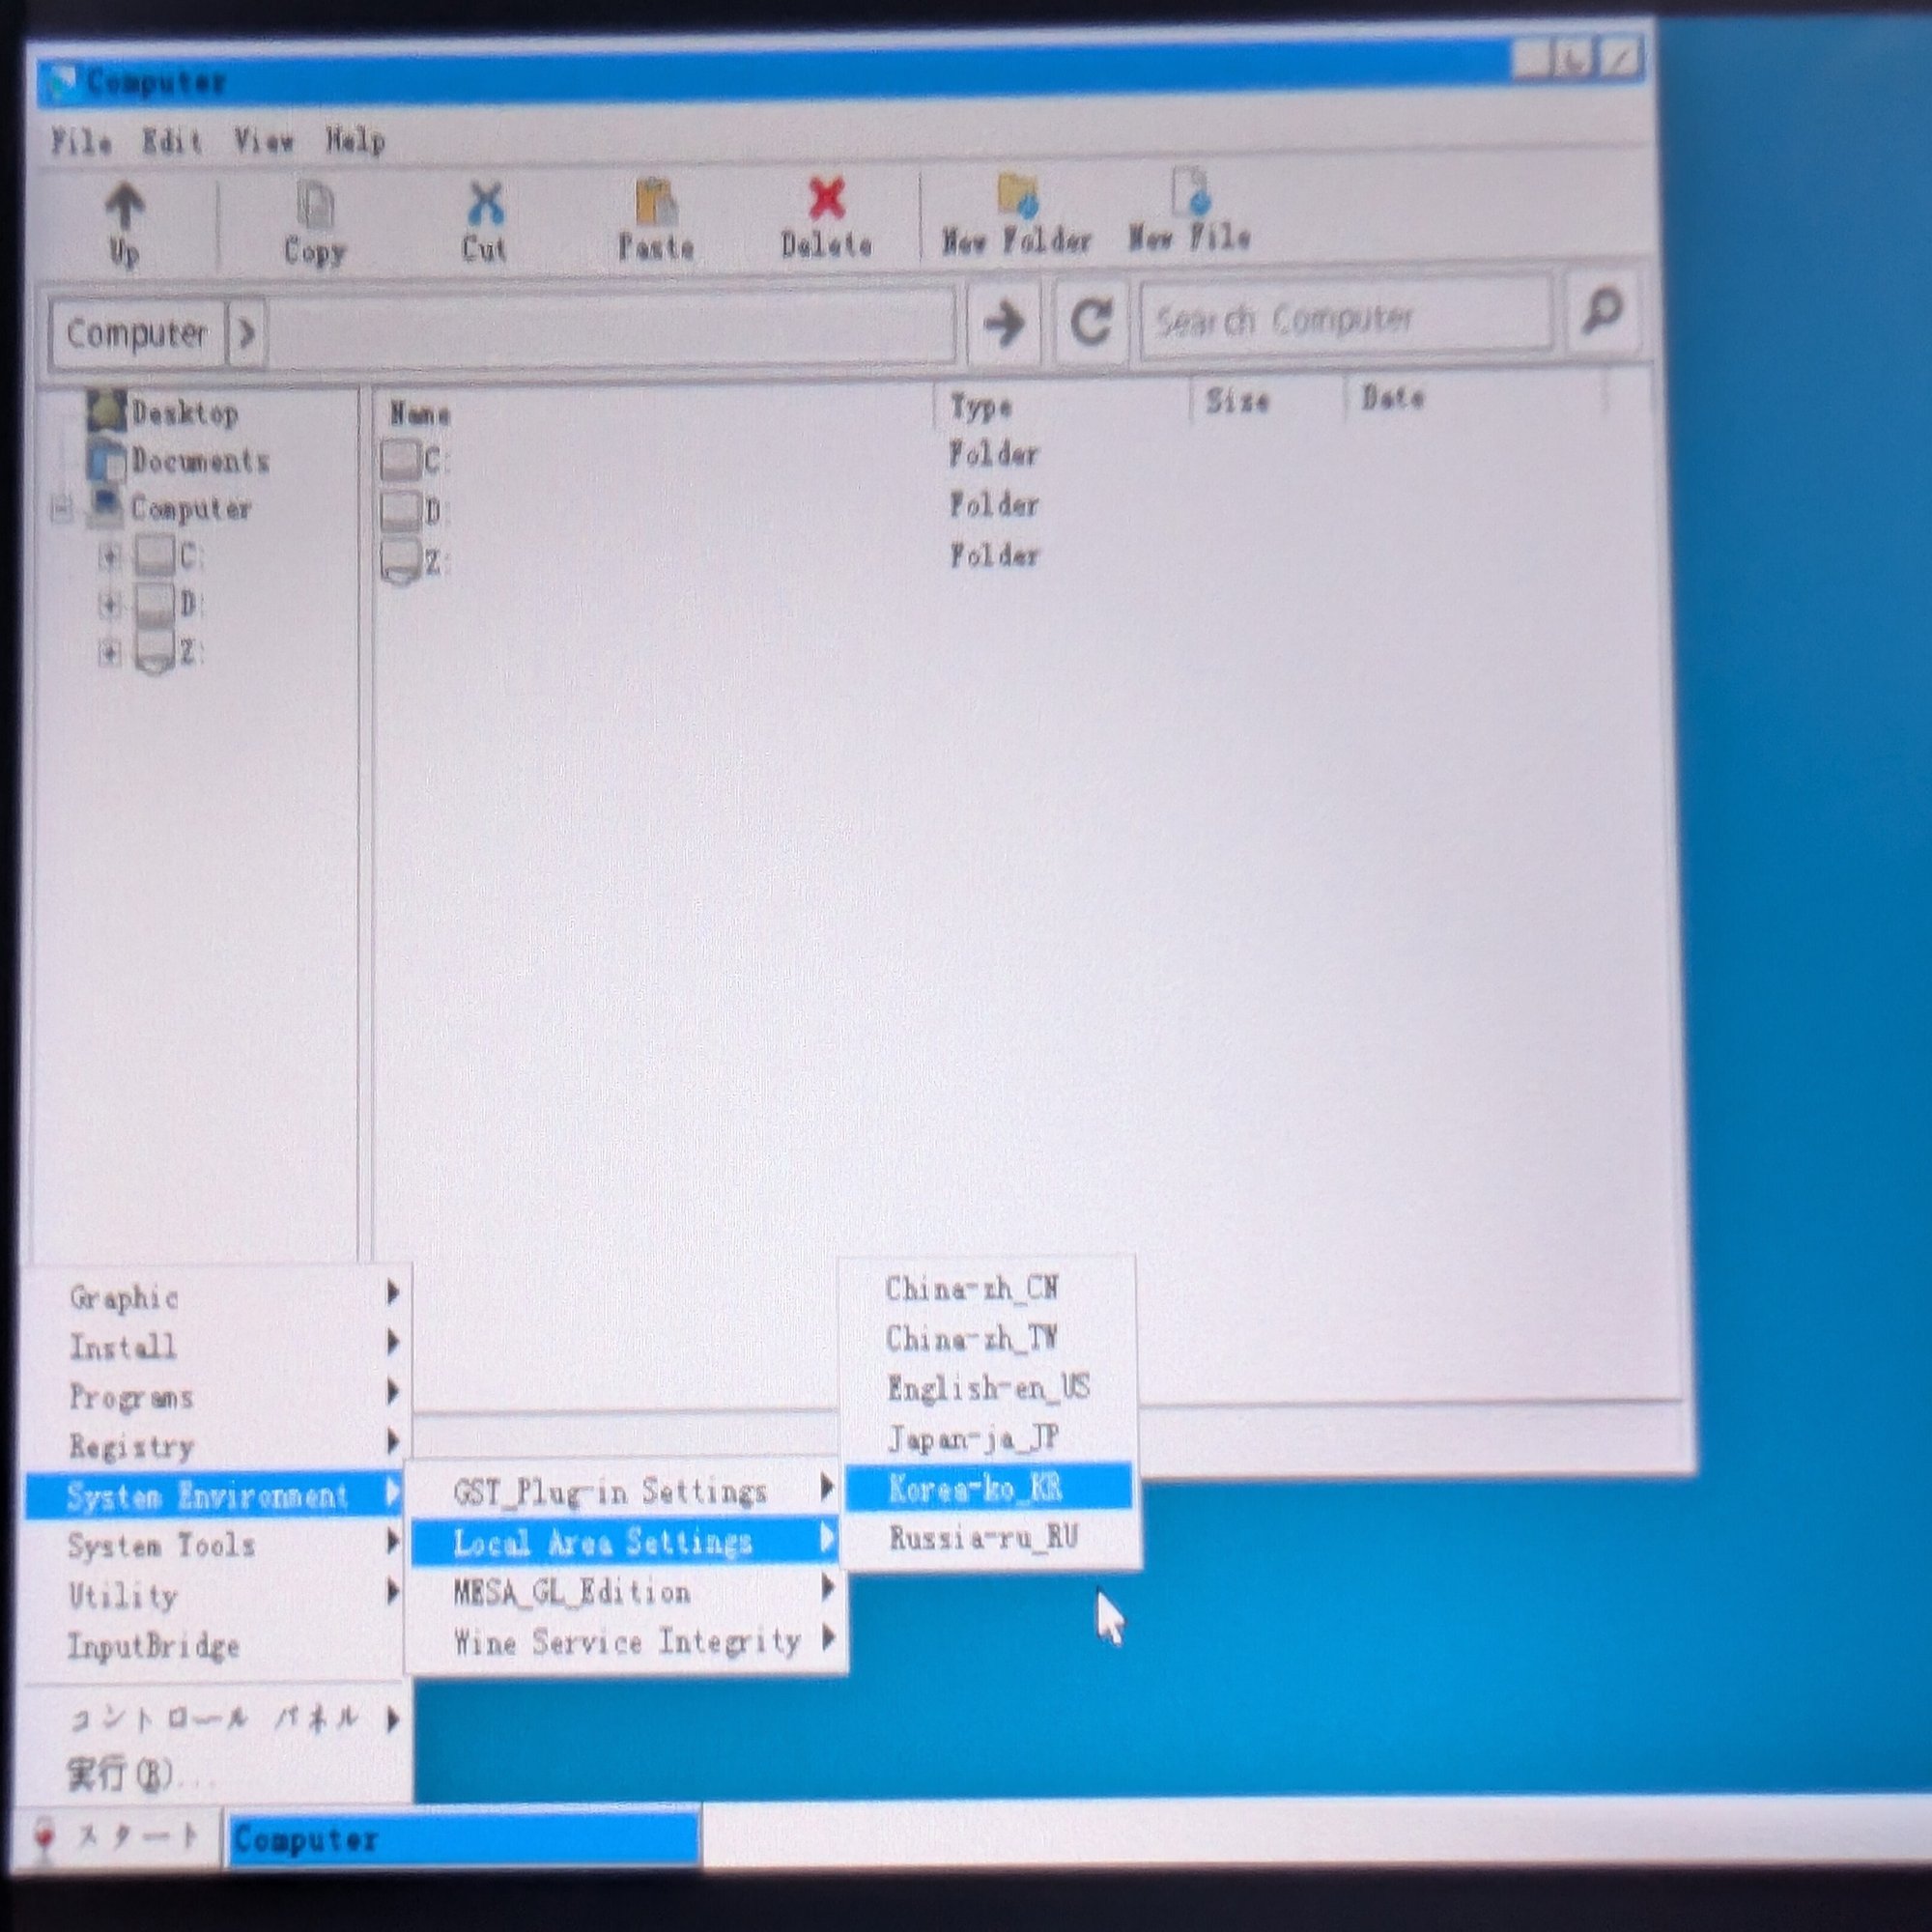The width and height of the screenshot is (1932, 1932).
Task: Choose English-en_US locale
Action: [988, 1388]
